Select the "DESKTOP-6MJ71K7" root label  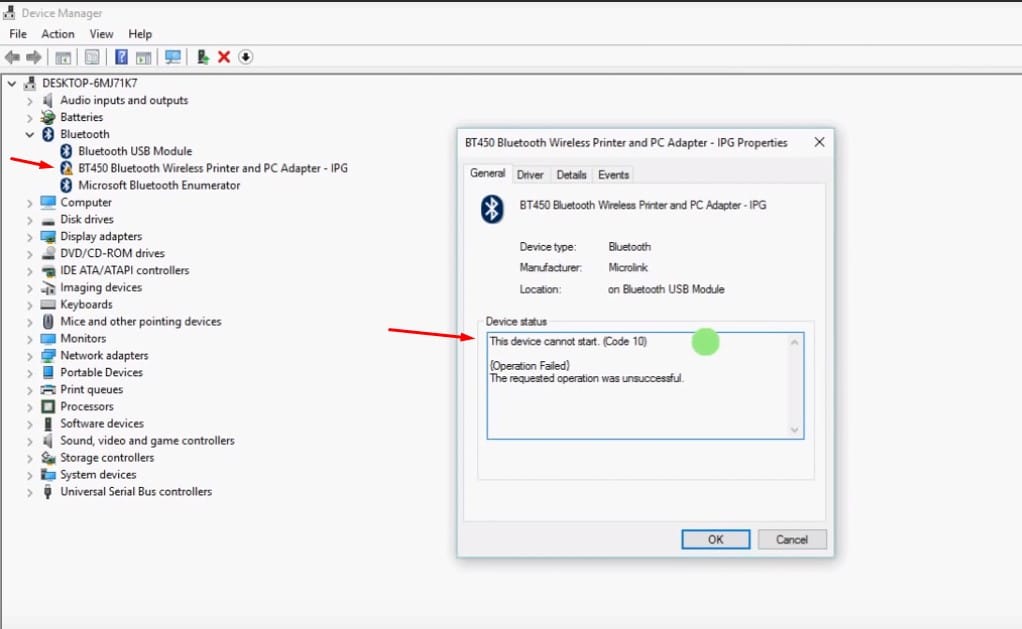[x=90, y=83]
